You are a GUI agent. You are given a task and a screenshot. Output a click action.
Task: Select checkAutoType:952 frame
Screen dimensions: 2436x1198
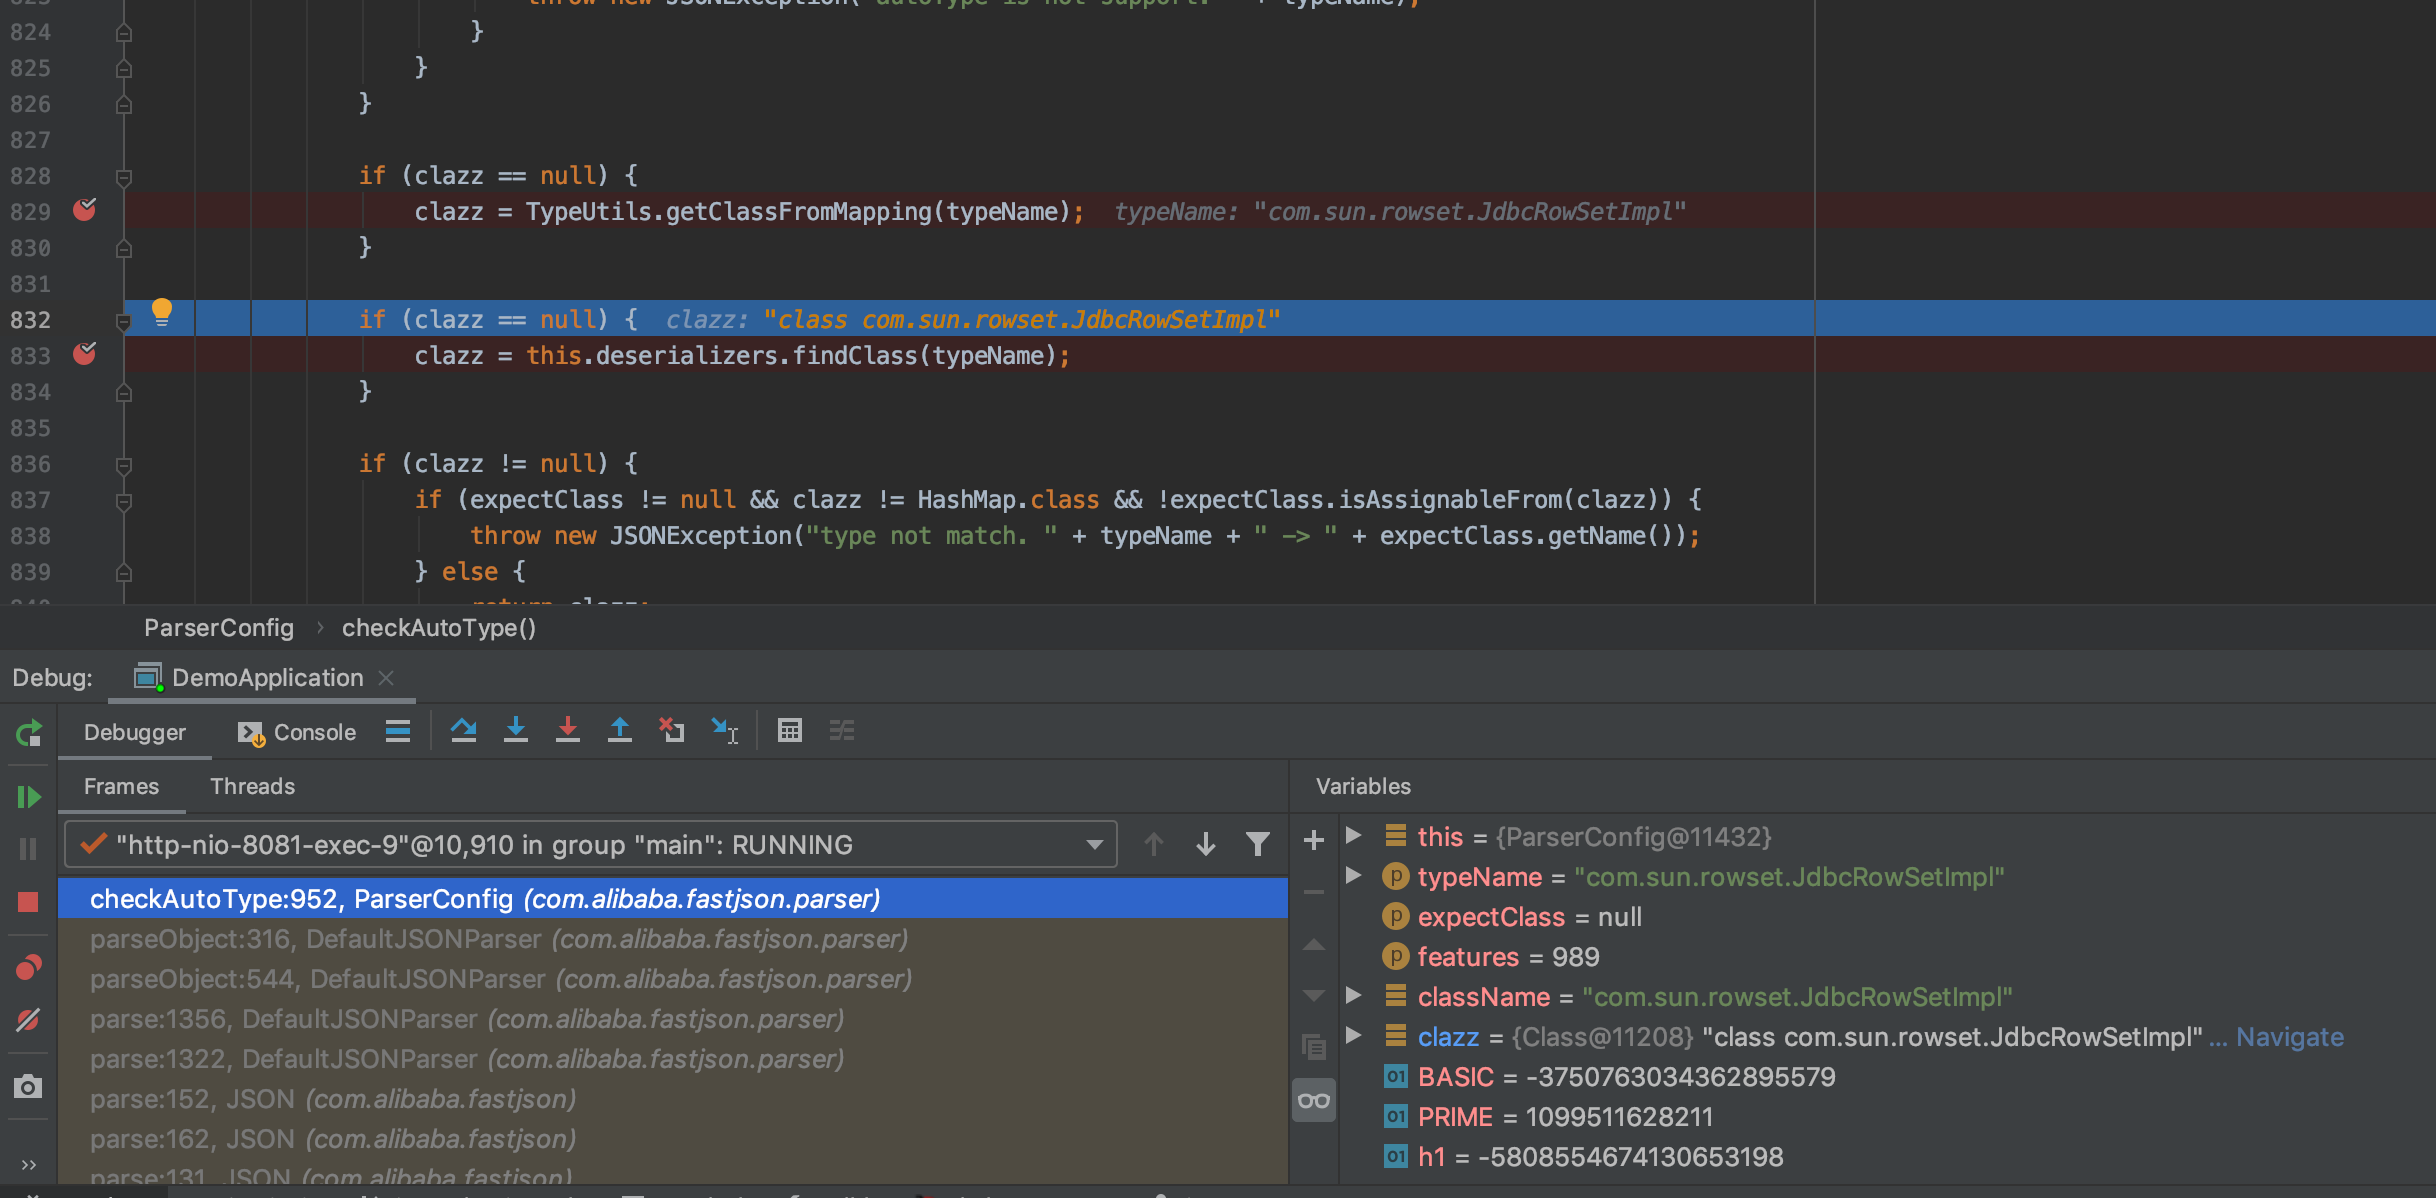[673, 898]
